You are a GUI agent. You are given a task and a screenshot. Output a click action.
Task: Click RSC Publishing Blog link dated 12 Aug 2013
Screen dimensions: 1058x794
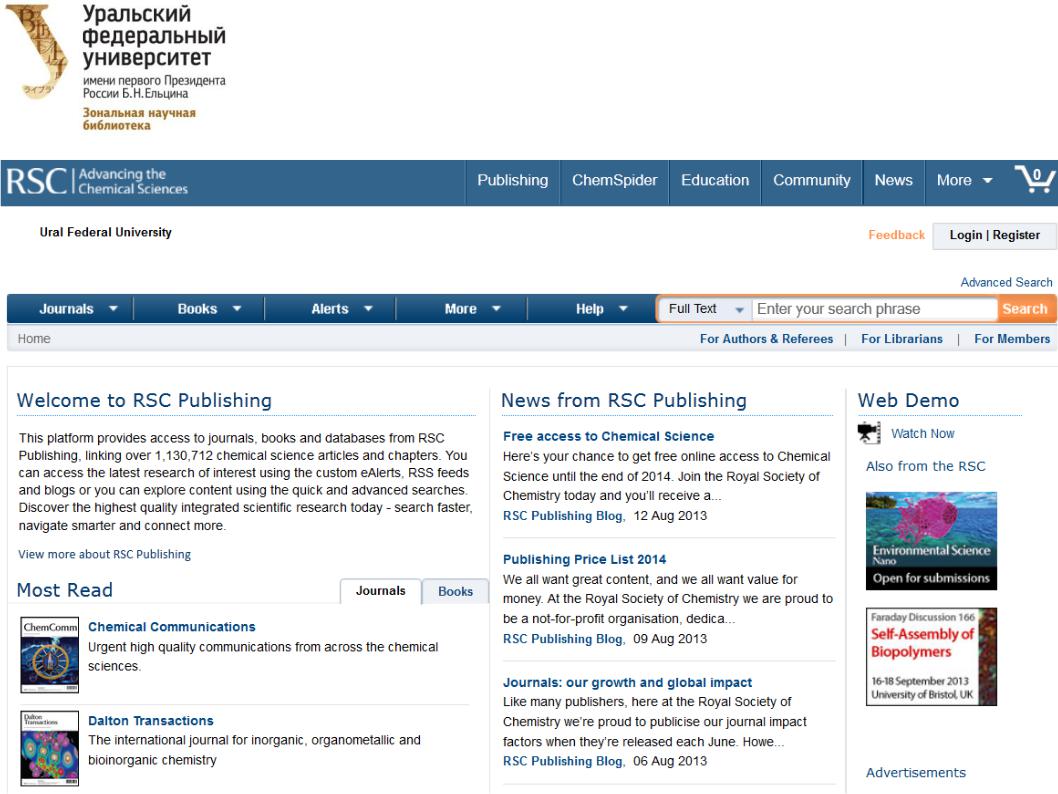tap(563, 515)
